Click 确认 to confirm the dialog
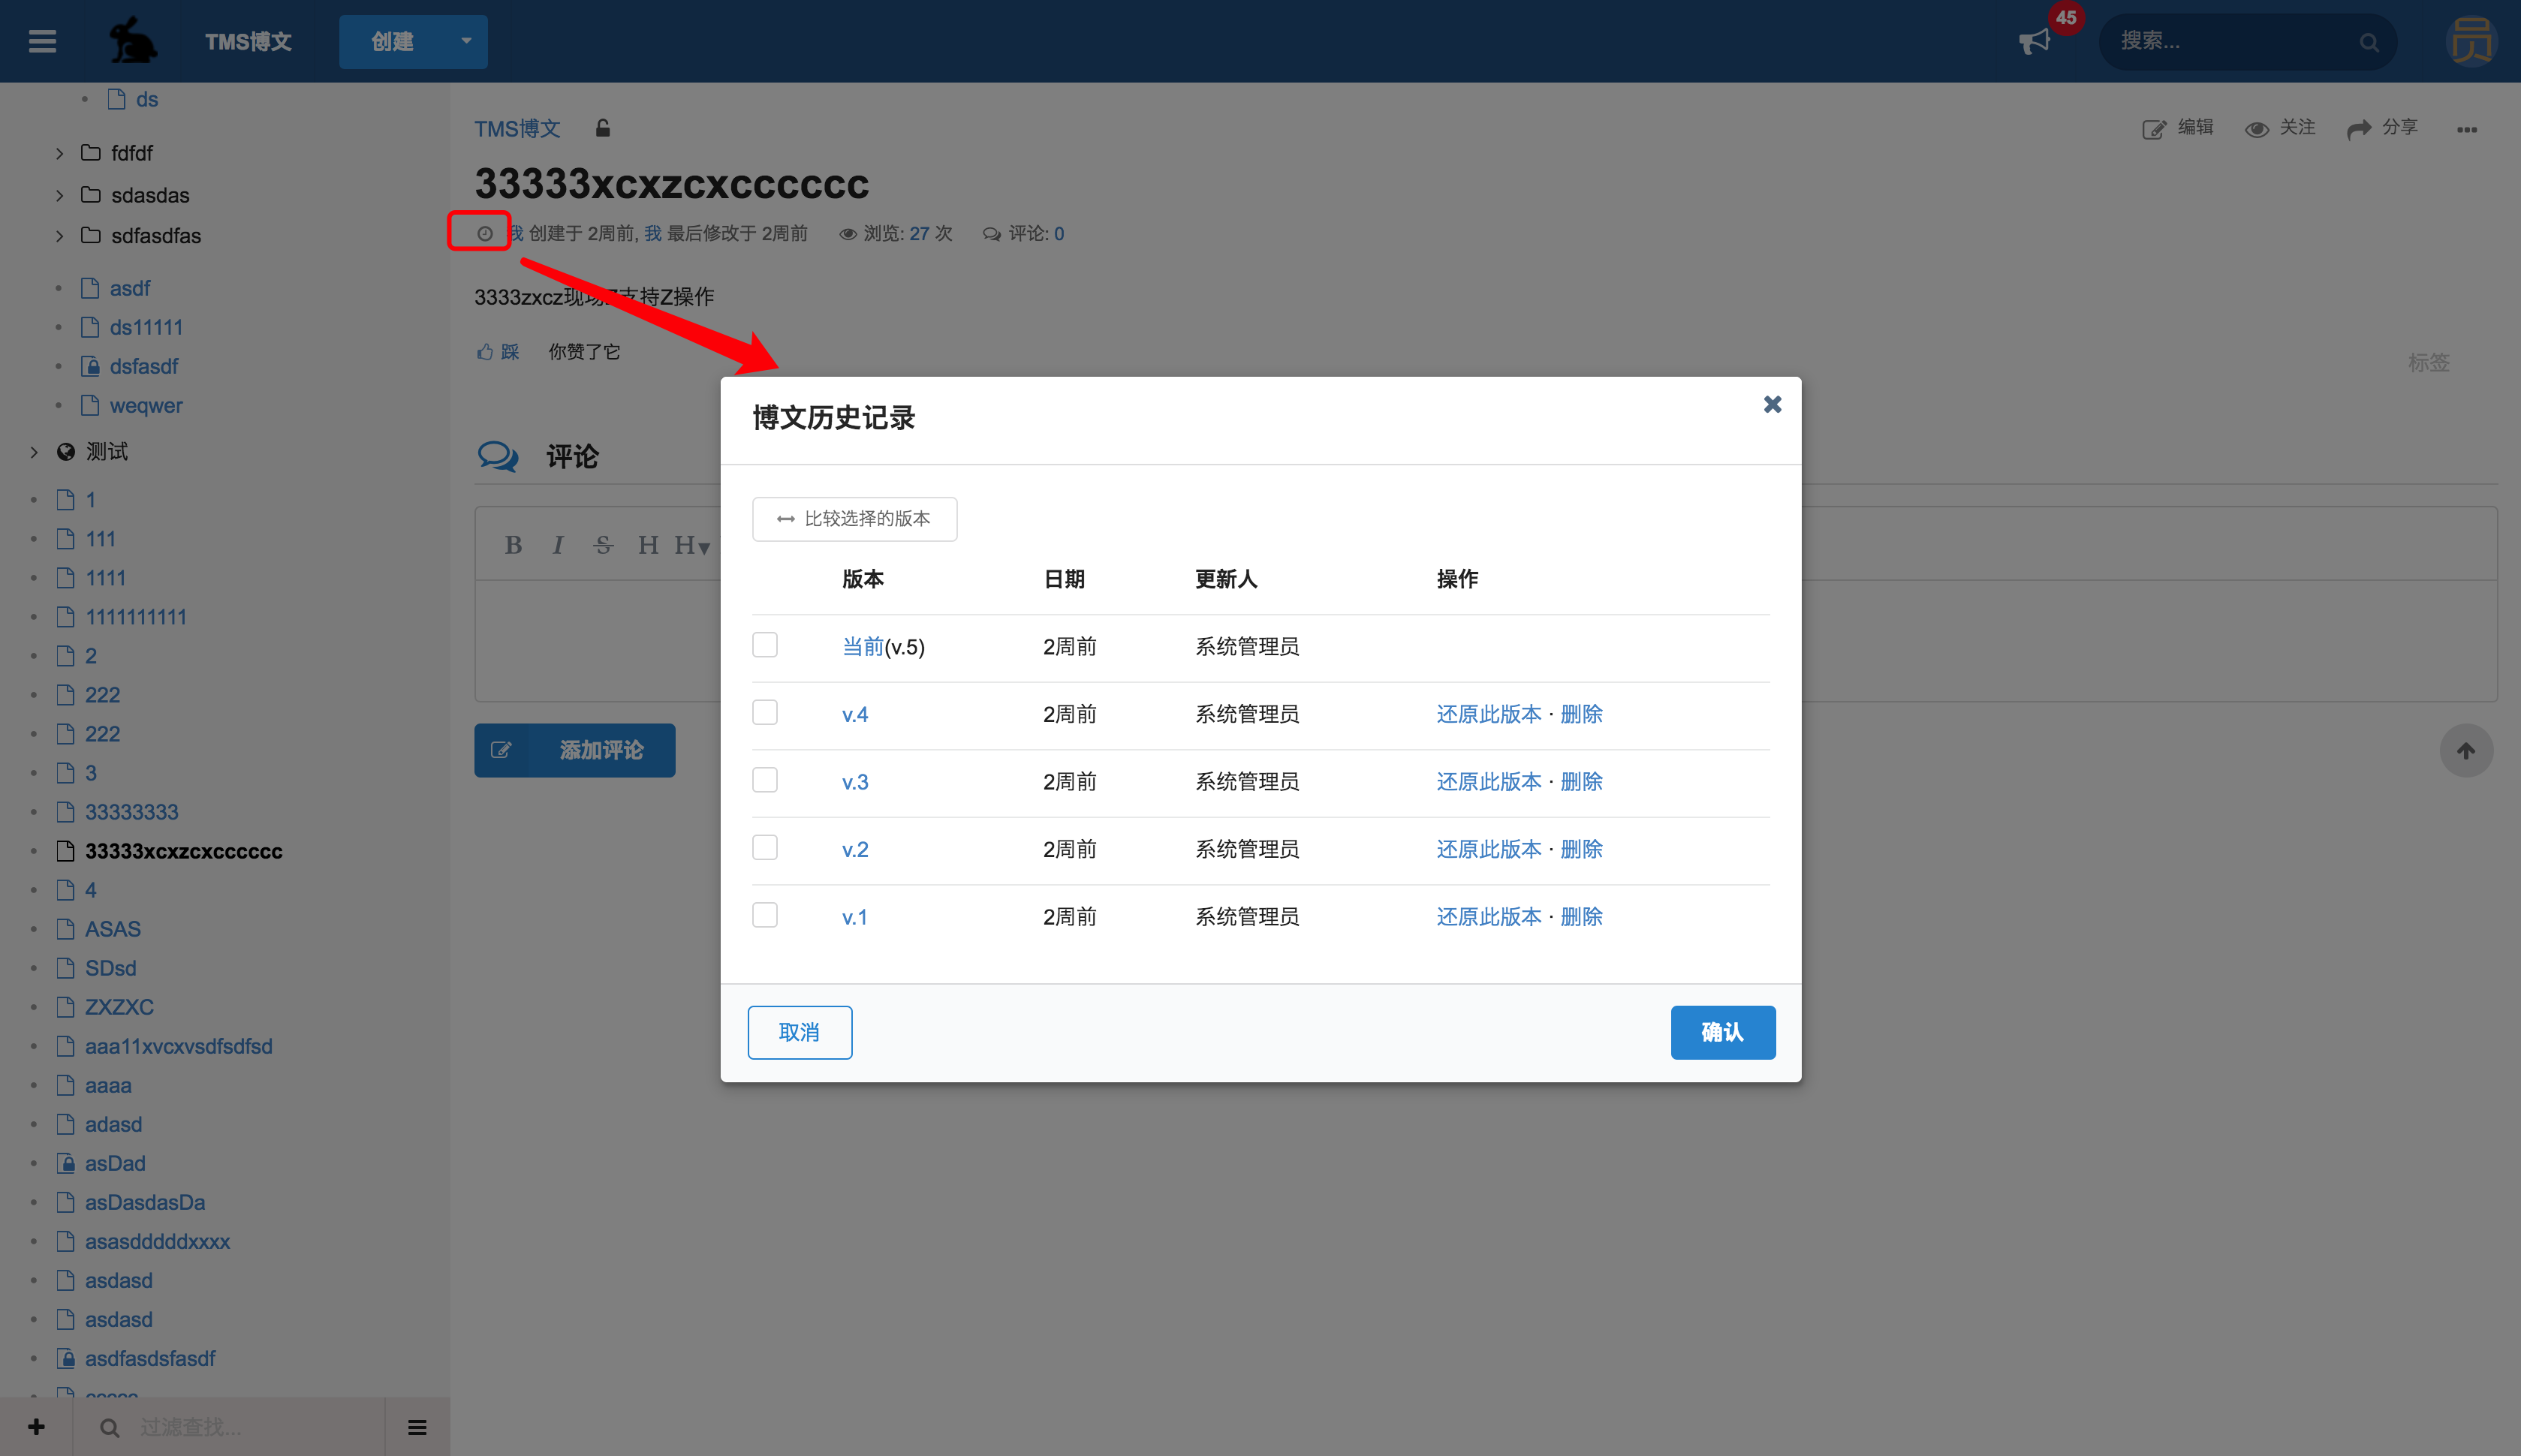The height and width of the screenshot is (1456, 2521). click(1723, 1032)
